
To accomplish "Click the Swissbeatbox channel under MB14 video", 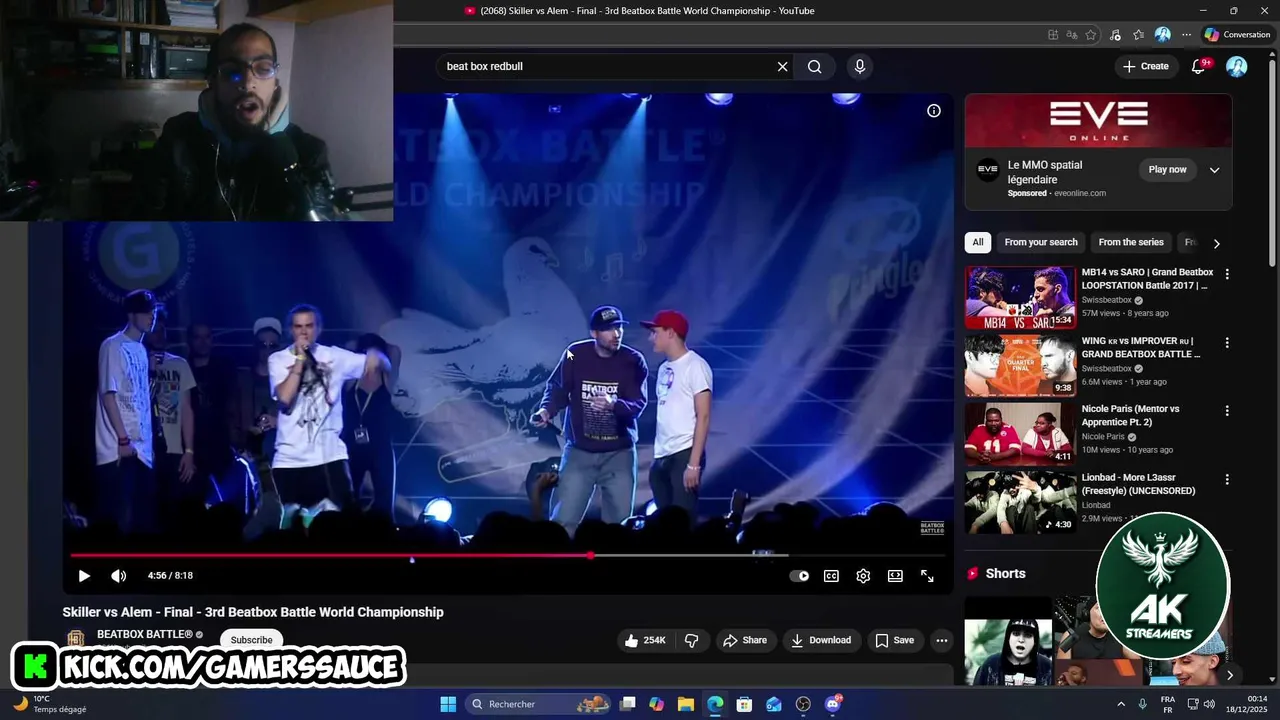I will (x=1106, y=300).
